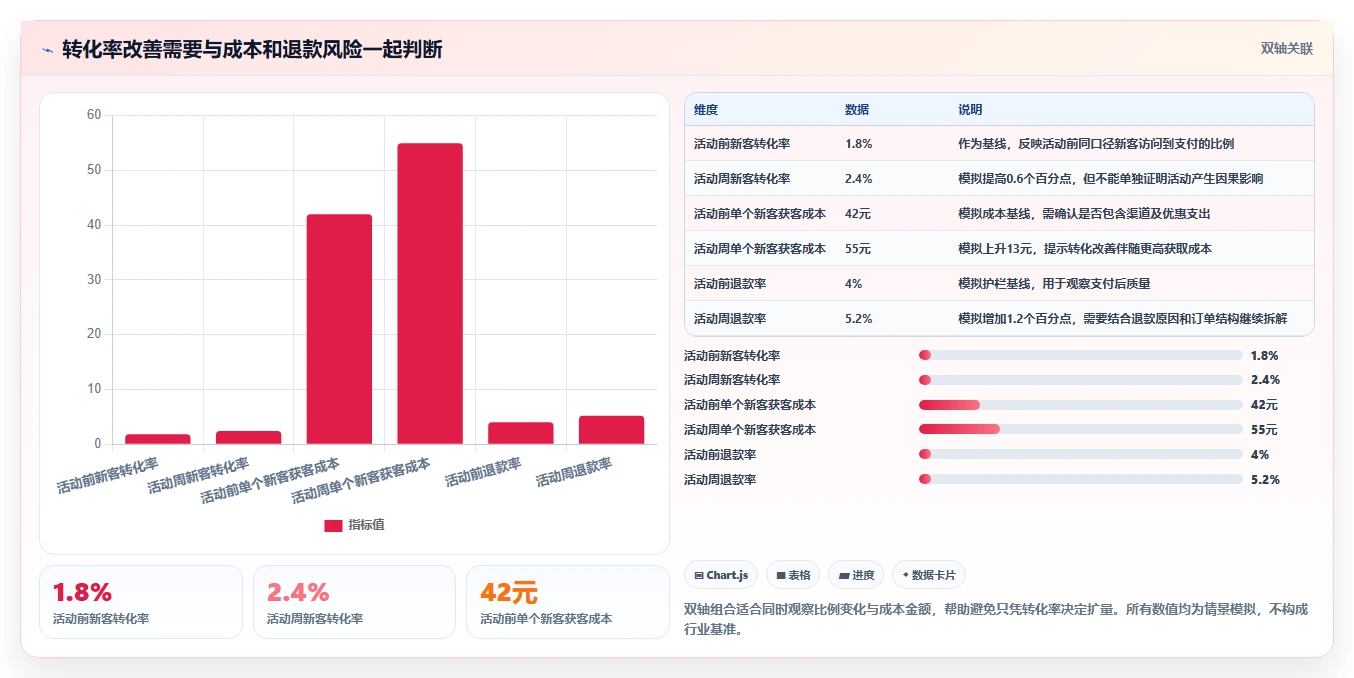Click the x-axis label 活动前退款率
This screenshot has height=678, width=1354.
click(x=484, y=471)
